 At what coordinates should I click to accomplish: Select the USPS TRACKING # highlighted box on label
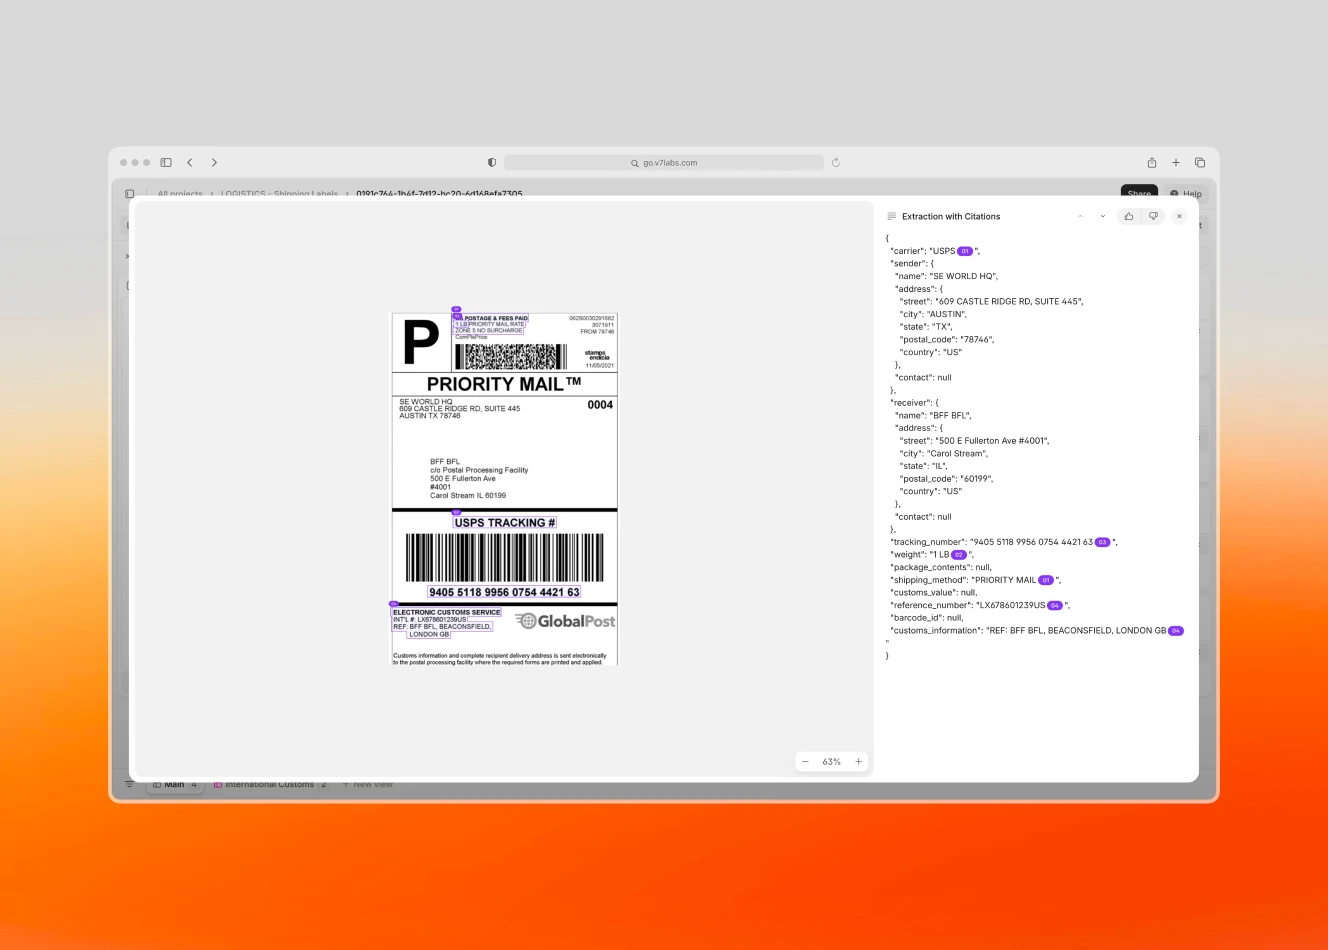(x=505, y=522)
